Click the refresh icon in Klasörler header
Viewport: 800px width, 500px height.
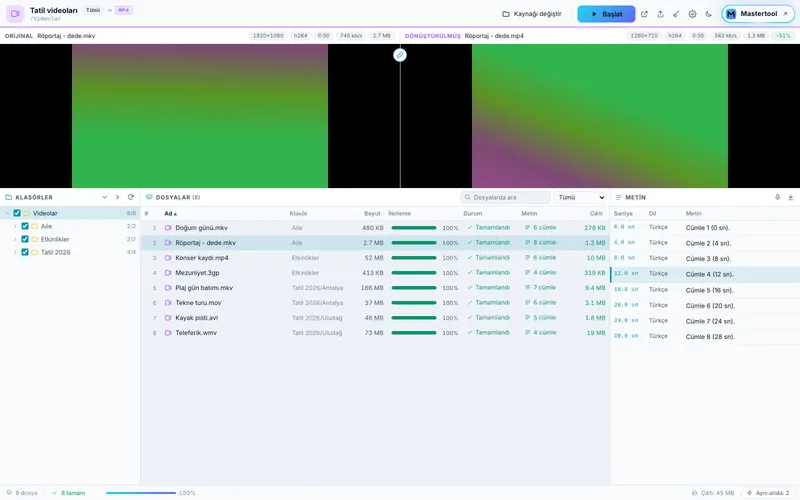tap(131, 197)
